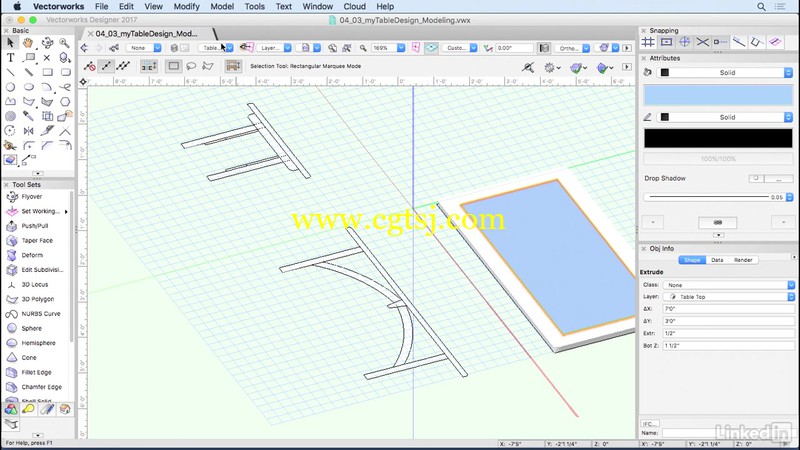The height and width of the screenshot is (450, 800).
Task: Toggle Smart Edge snapping
Action: pyautogui.click(x=757, y=42)
